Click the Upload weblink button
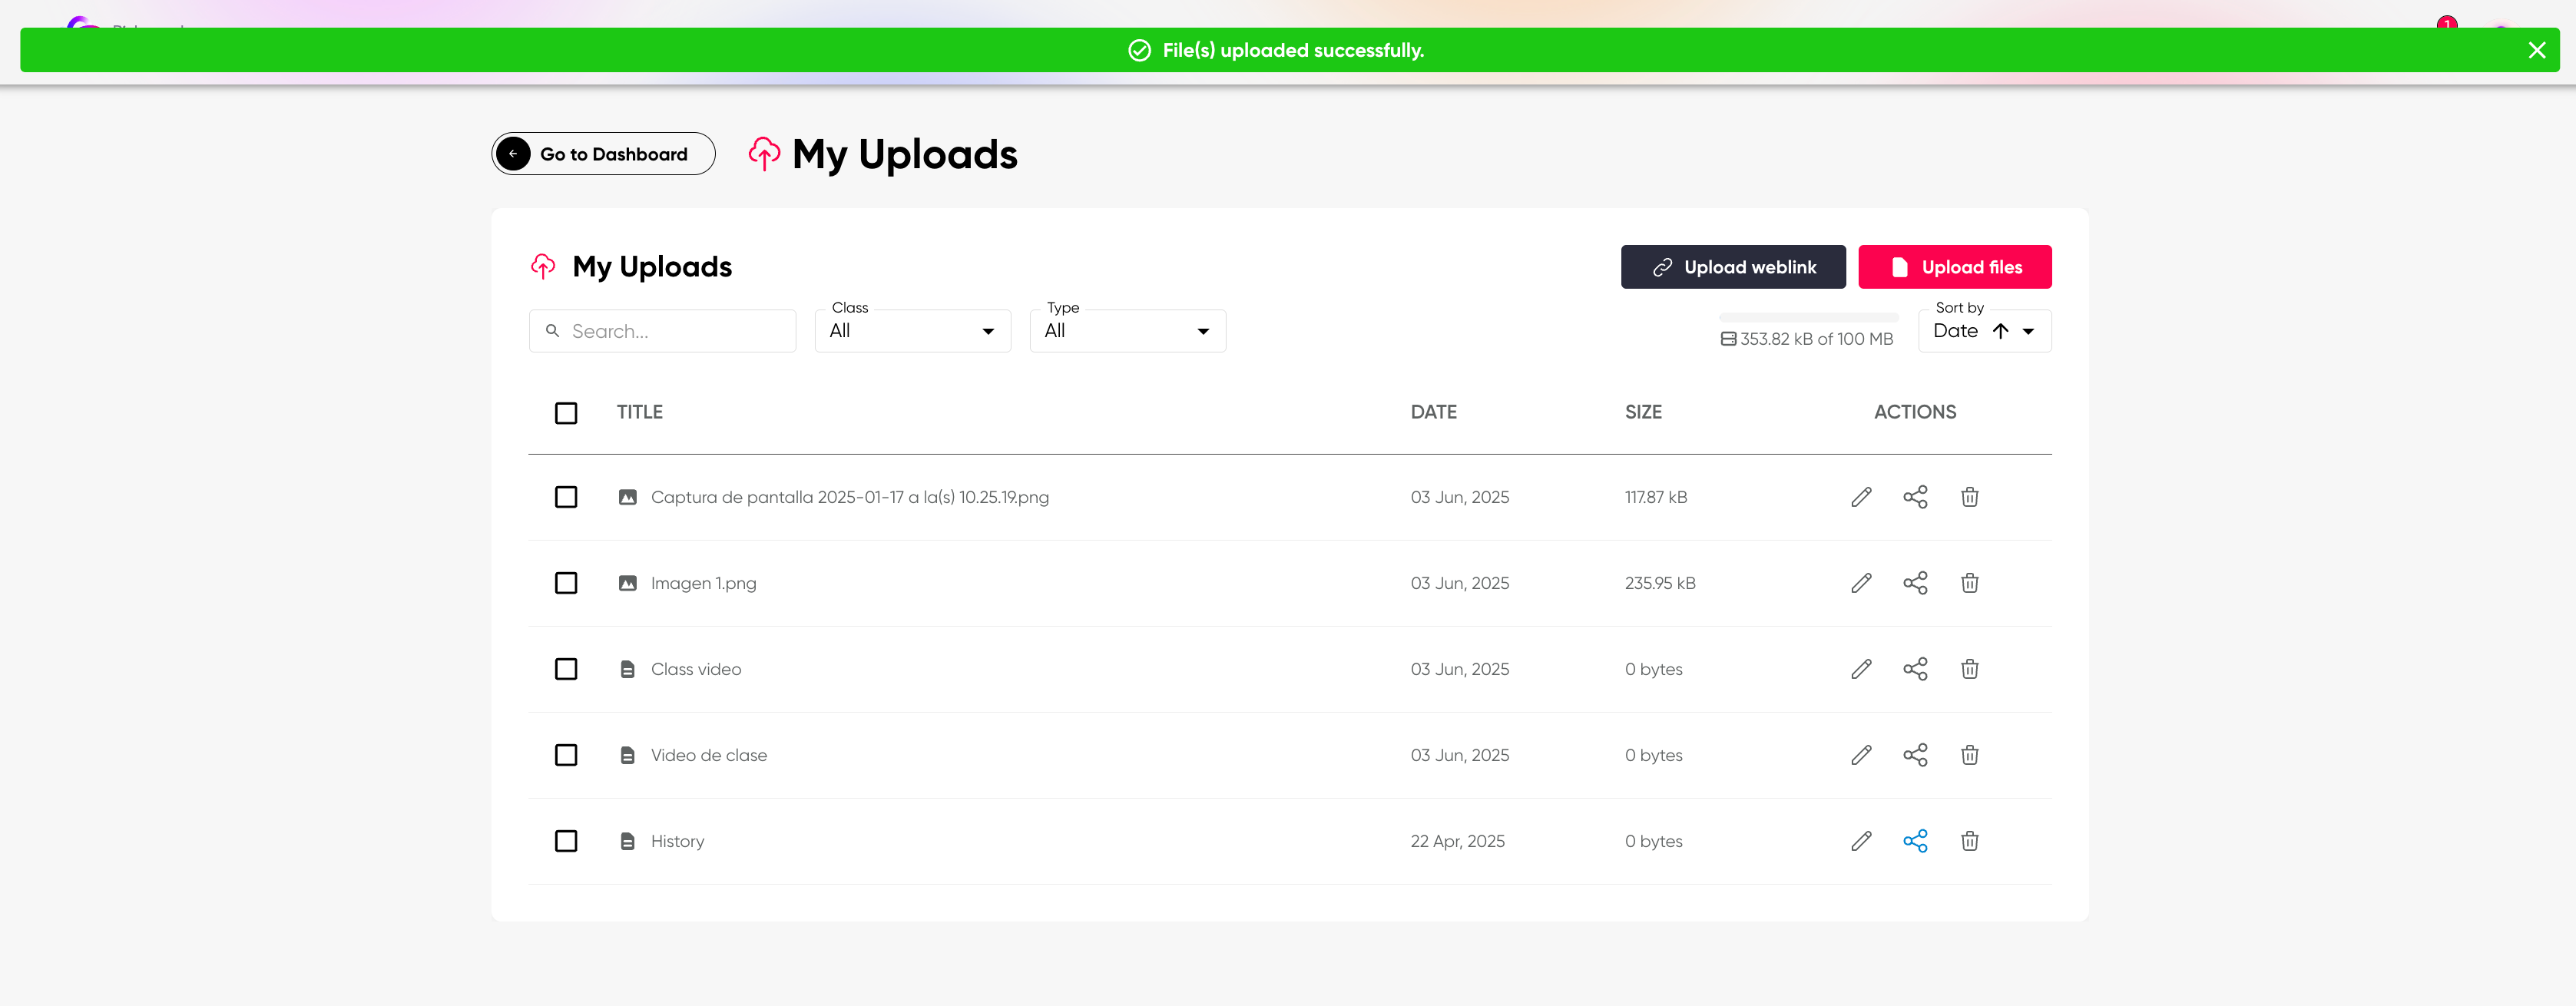2576x1006 pixels. (1732, 267)
